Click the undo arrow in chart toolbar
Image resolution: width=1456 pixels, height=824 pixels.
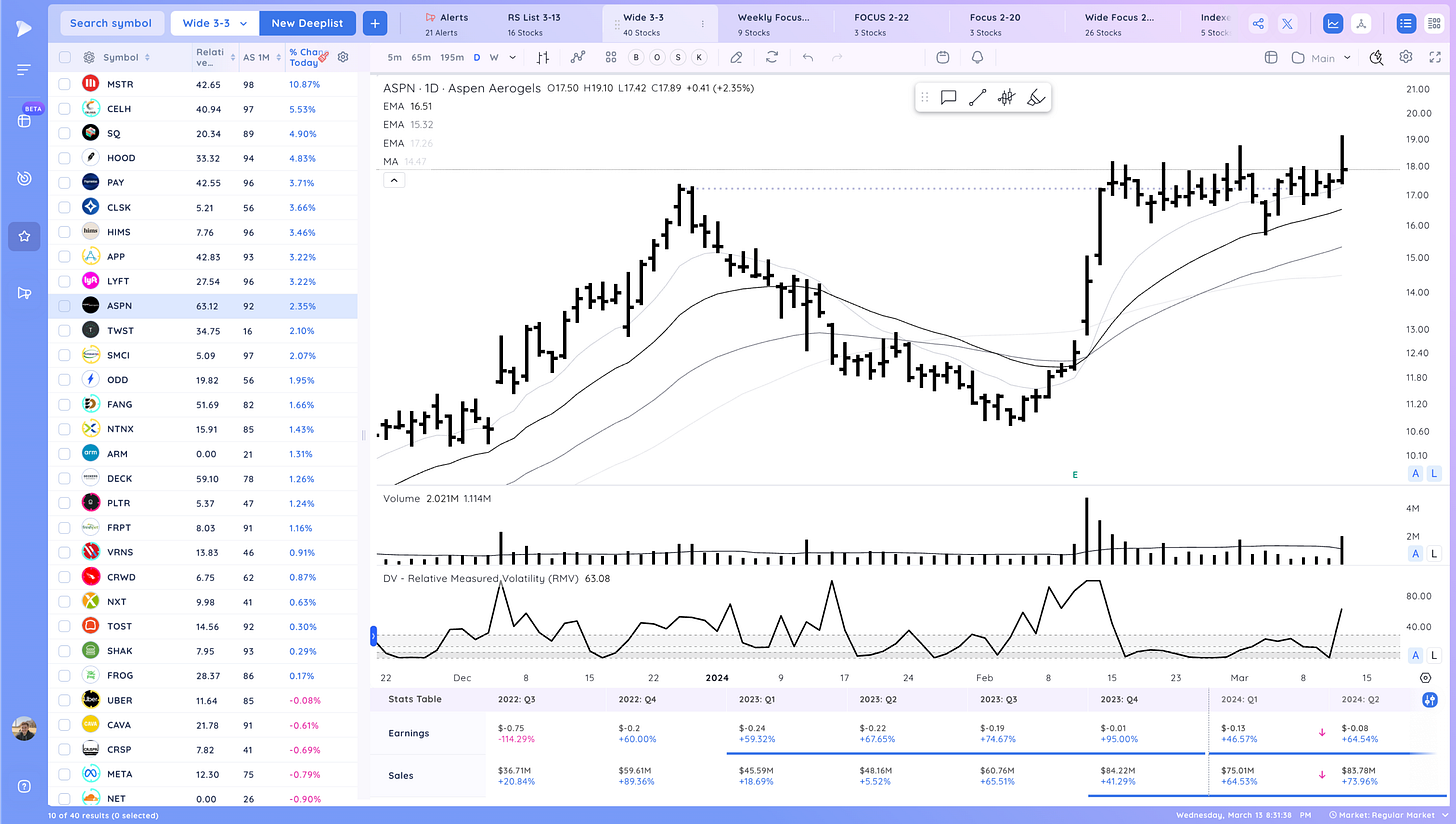click(808, 57)
